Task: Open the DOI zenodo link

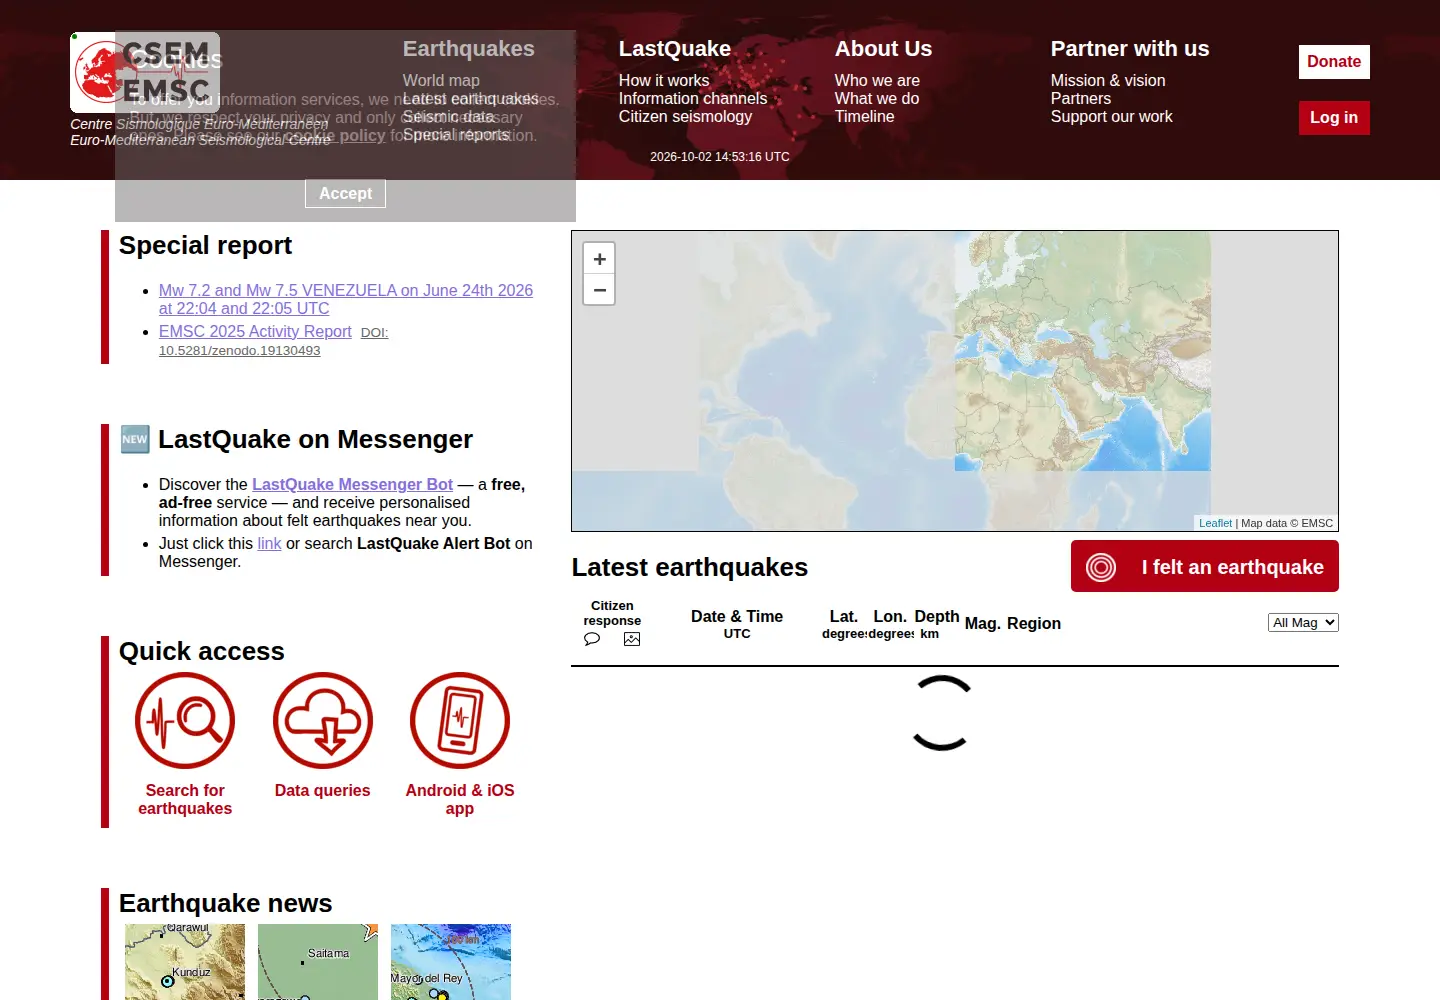Action: (273, 341)
